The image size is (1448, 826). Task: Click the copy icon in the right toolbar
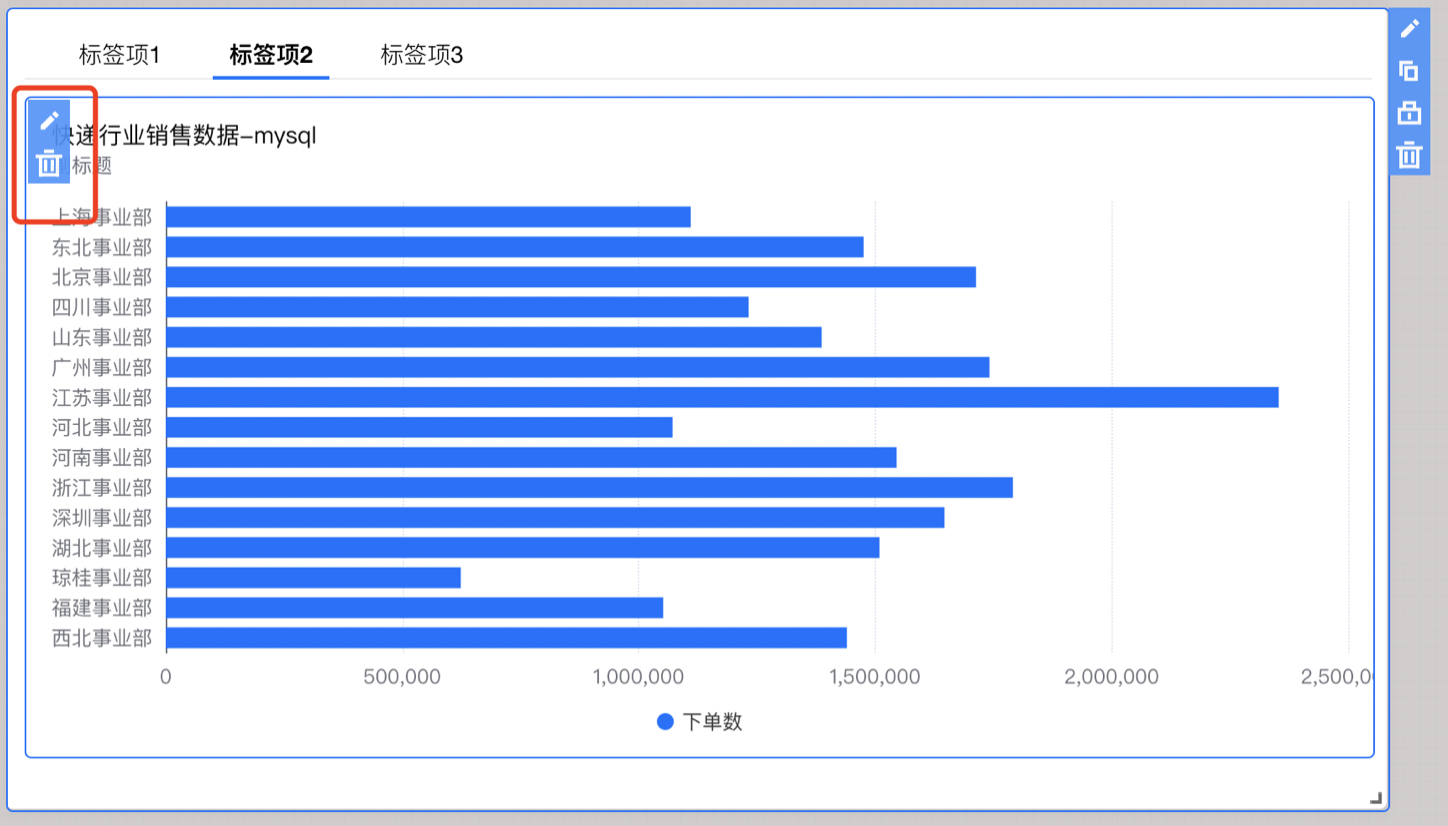(x=1409, y=71)
